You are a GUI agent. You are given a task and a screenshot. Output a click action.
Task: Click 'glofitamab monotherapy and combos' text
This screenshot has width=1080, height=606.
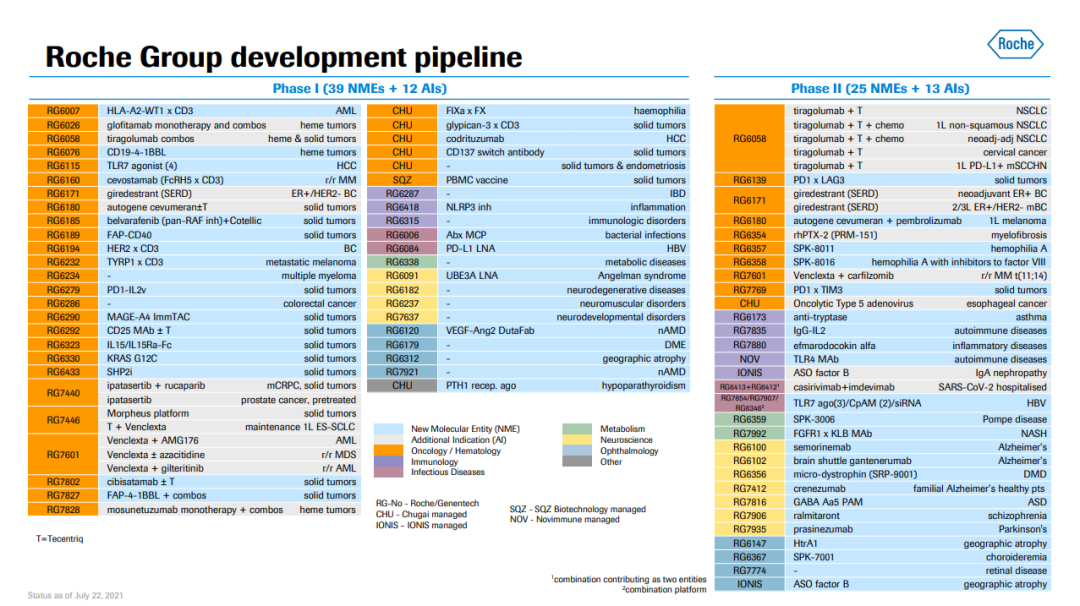[186, 125]
